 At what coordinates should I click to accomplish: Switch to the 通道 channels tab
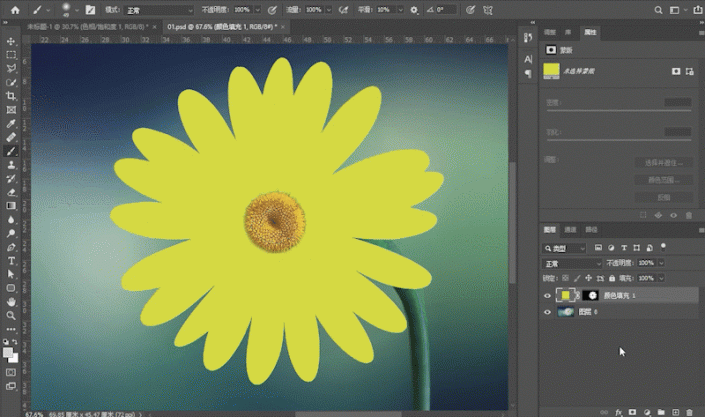570,229
